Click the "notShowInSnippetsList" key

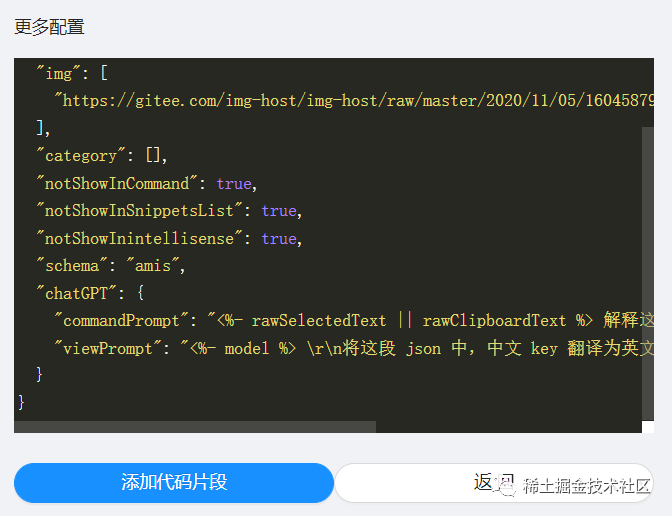pyautogui.click(x=140, y=211)
